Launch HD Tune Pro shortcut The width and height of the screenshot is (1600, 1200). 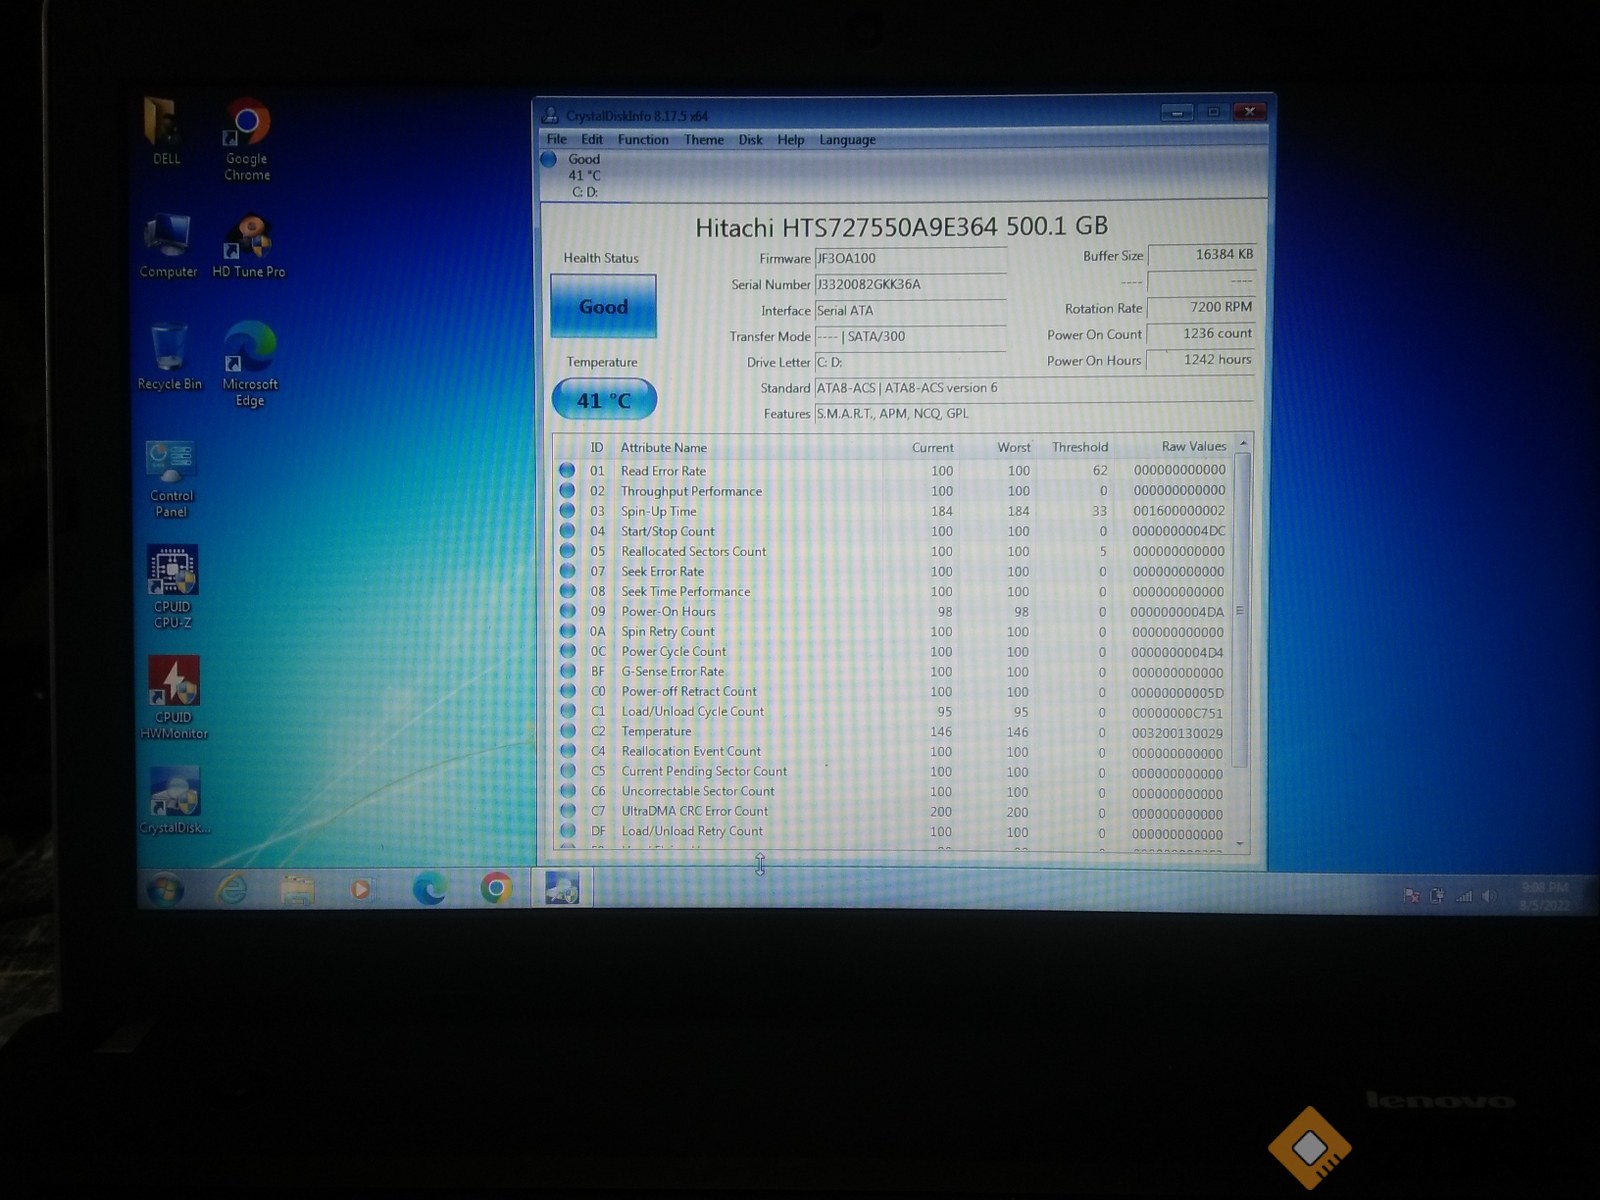[249, 246]
